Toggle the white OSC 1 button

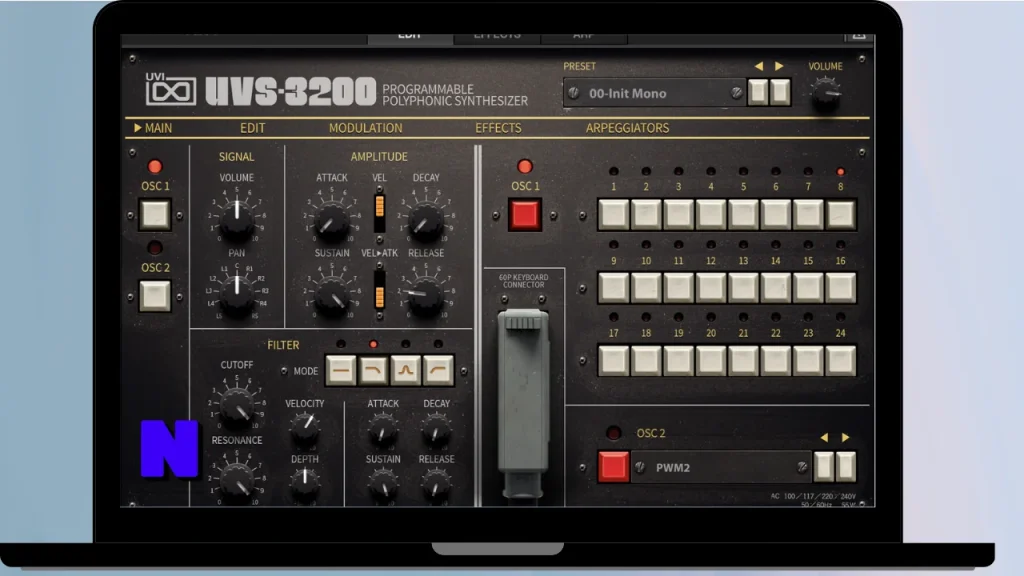tap(155, 214)
